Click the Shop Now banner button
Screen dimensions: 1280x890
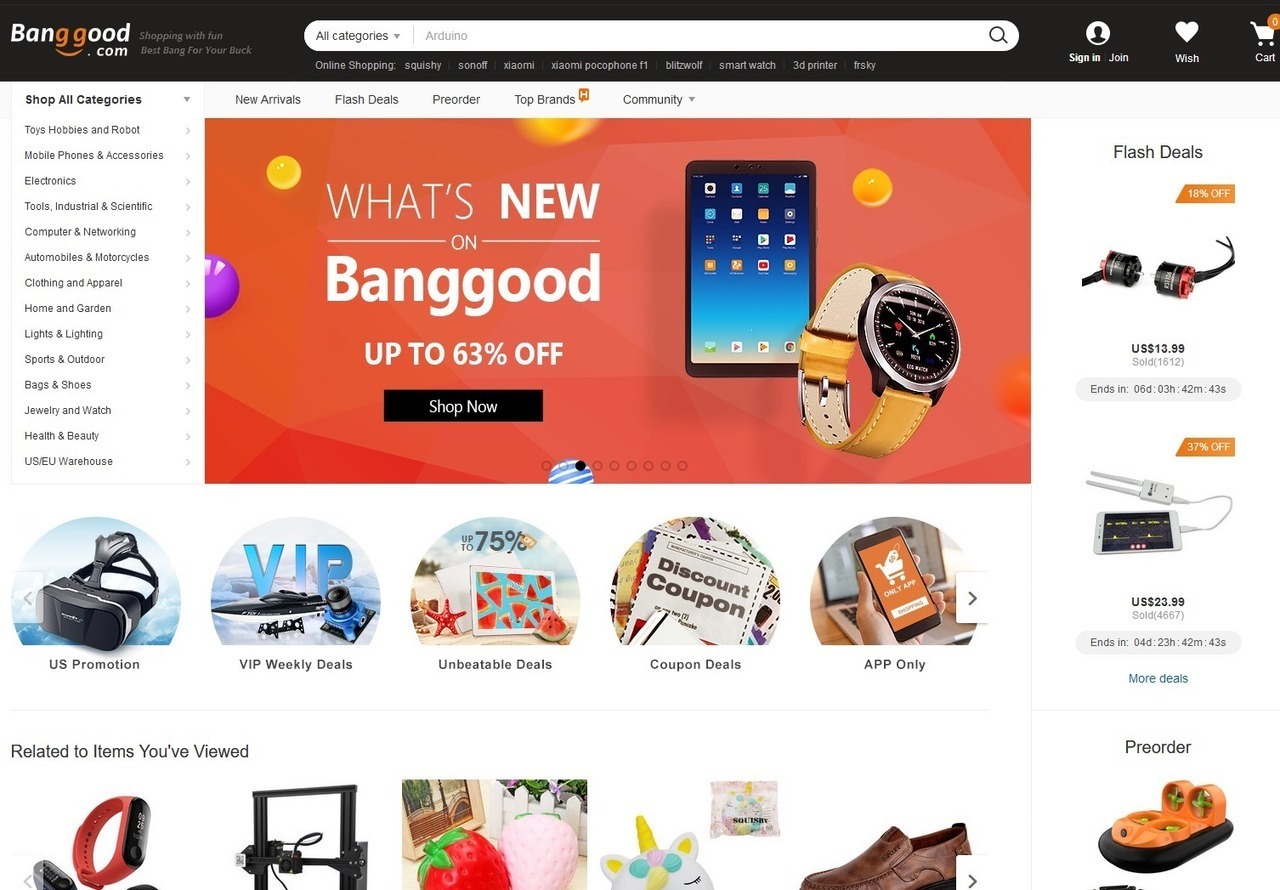click(x=463, y=406)
